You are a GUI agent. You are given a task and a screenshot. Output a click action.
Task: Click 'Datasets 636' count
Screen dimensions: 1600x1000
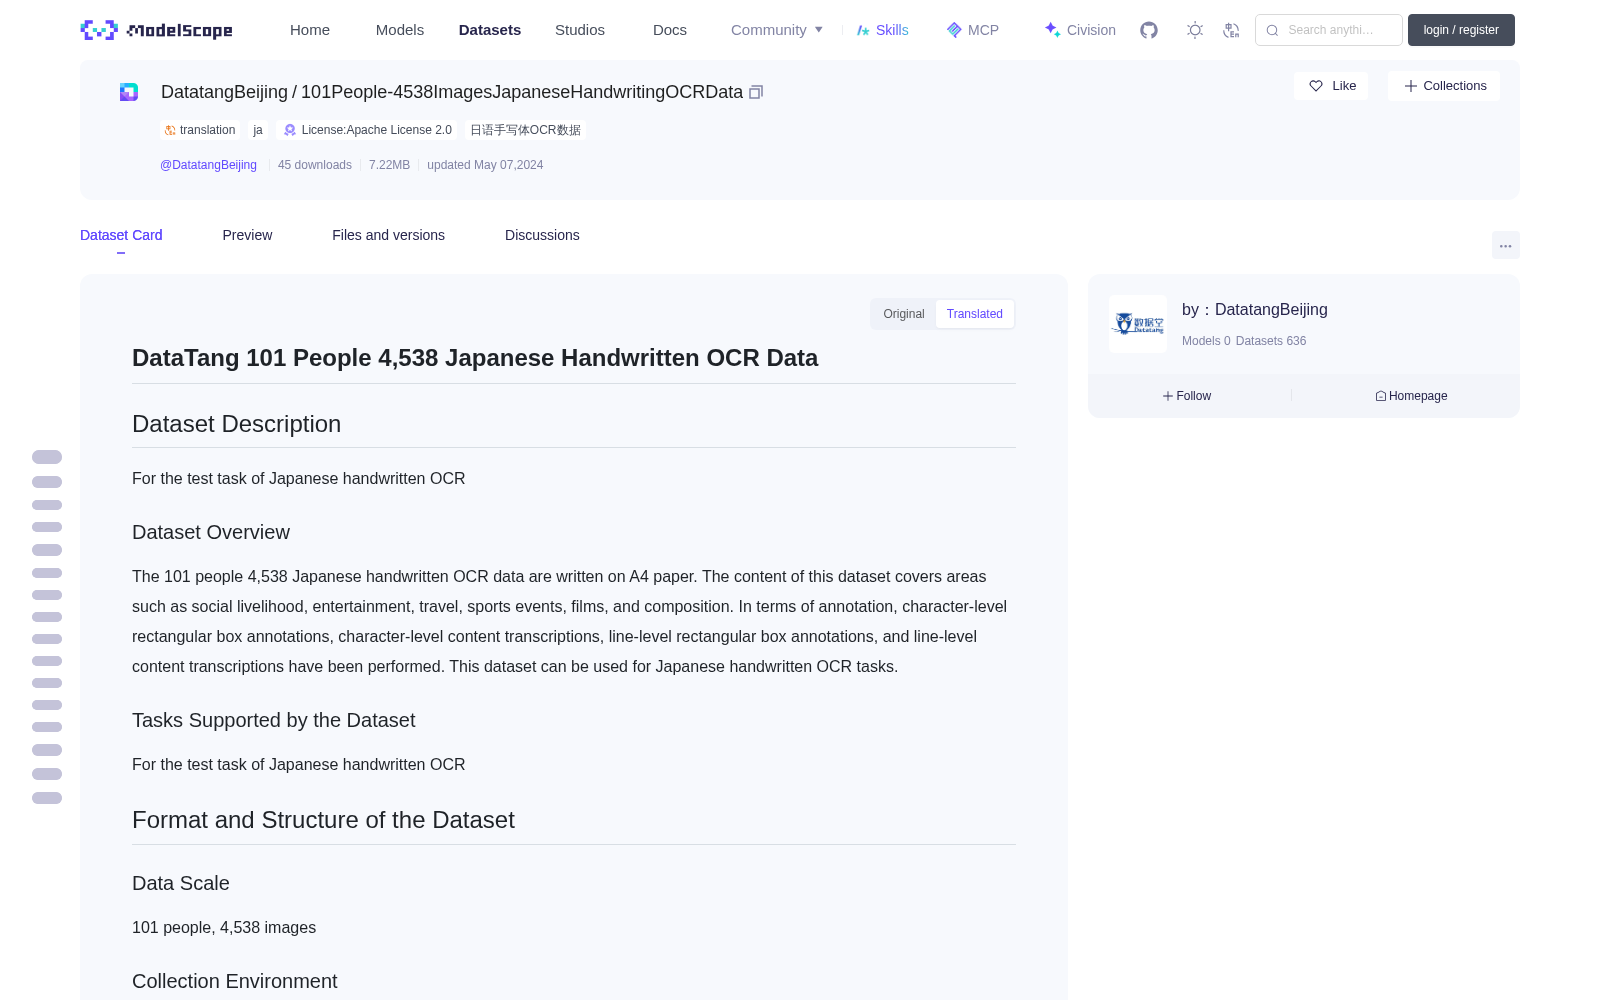tap(1271, 341)
